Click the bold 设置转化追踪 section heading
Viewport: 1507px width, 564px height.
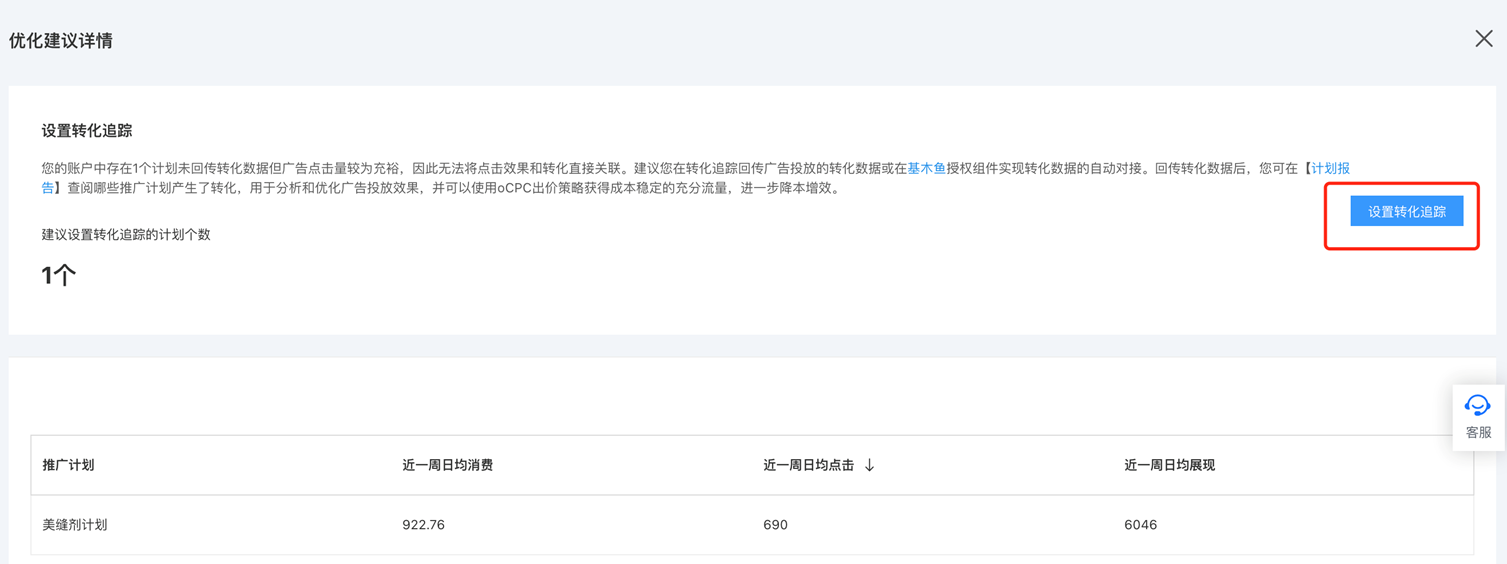(87, 131)
